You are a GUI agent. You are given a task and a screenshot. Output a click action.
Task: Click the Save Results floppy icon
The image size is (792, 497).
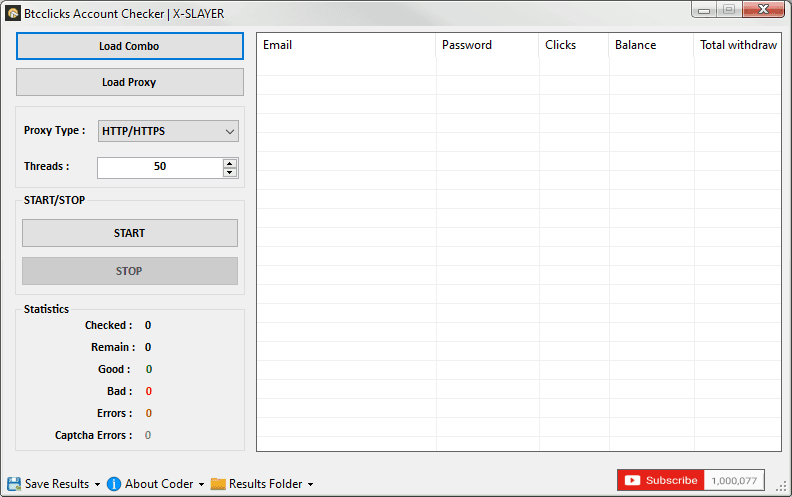(x=14, y=484)
